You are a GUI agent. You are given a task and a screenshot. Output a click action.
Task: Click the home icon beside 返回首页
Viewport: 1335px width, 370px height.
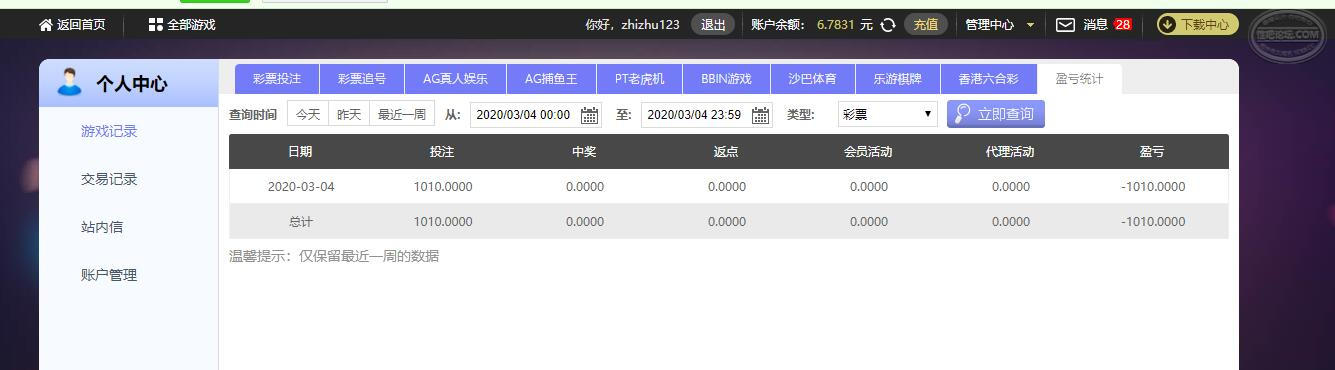click(x=46, y=25)
